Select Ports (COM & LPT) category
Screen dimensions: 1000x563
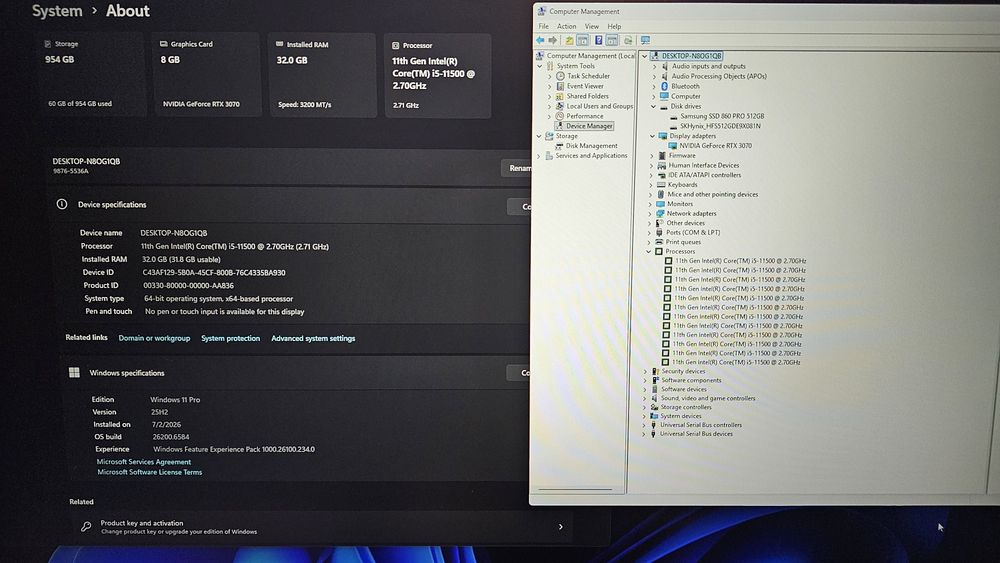tap(693, 233)
